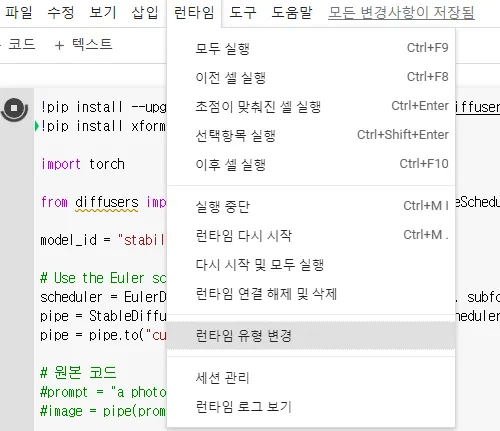Open the 도구 menu
This screenshot has height=431, width=500.
(243, 13)
